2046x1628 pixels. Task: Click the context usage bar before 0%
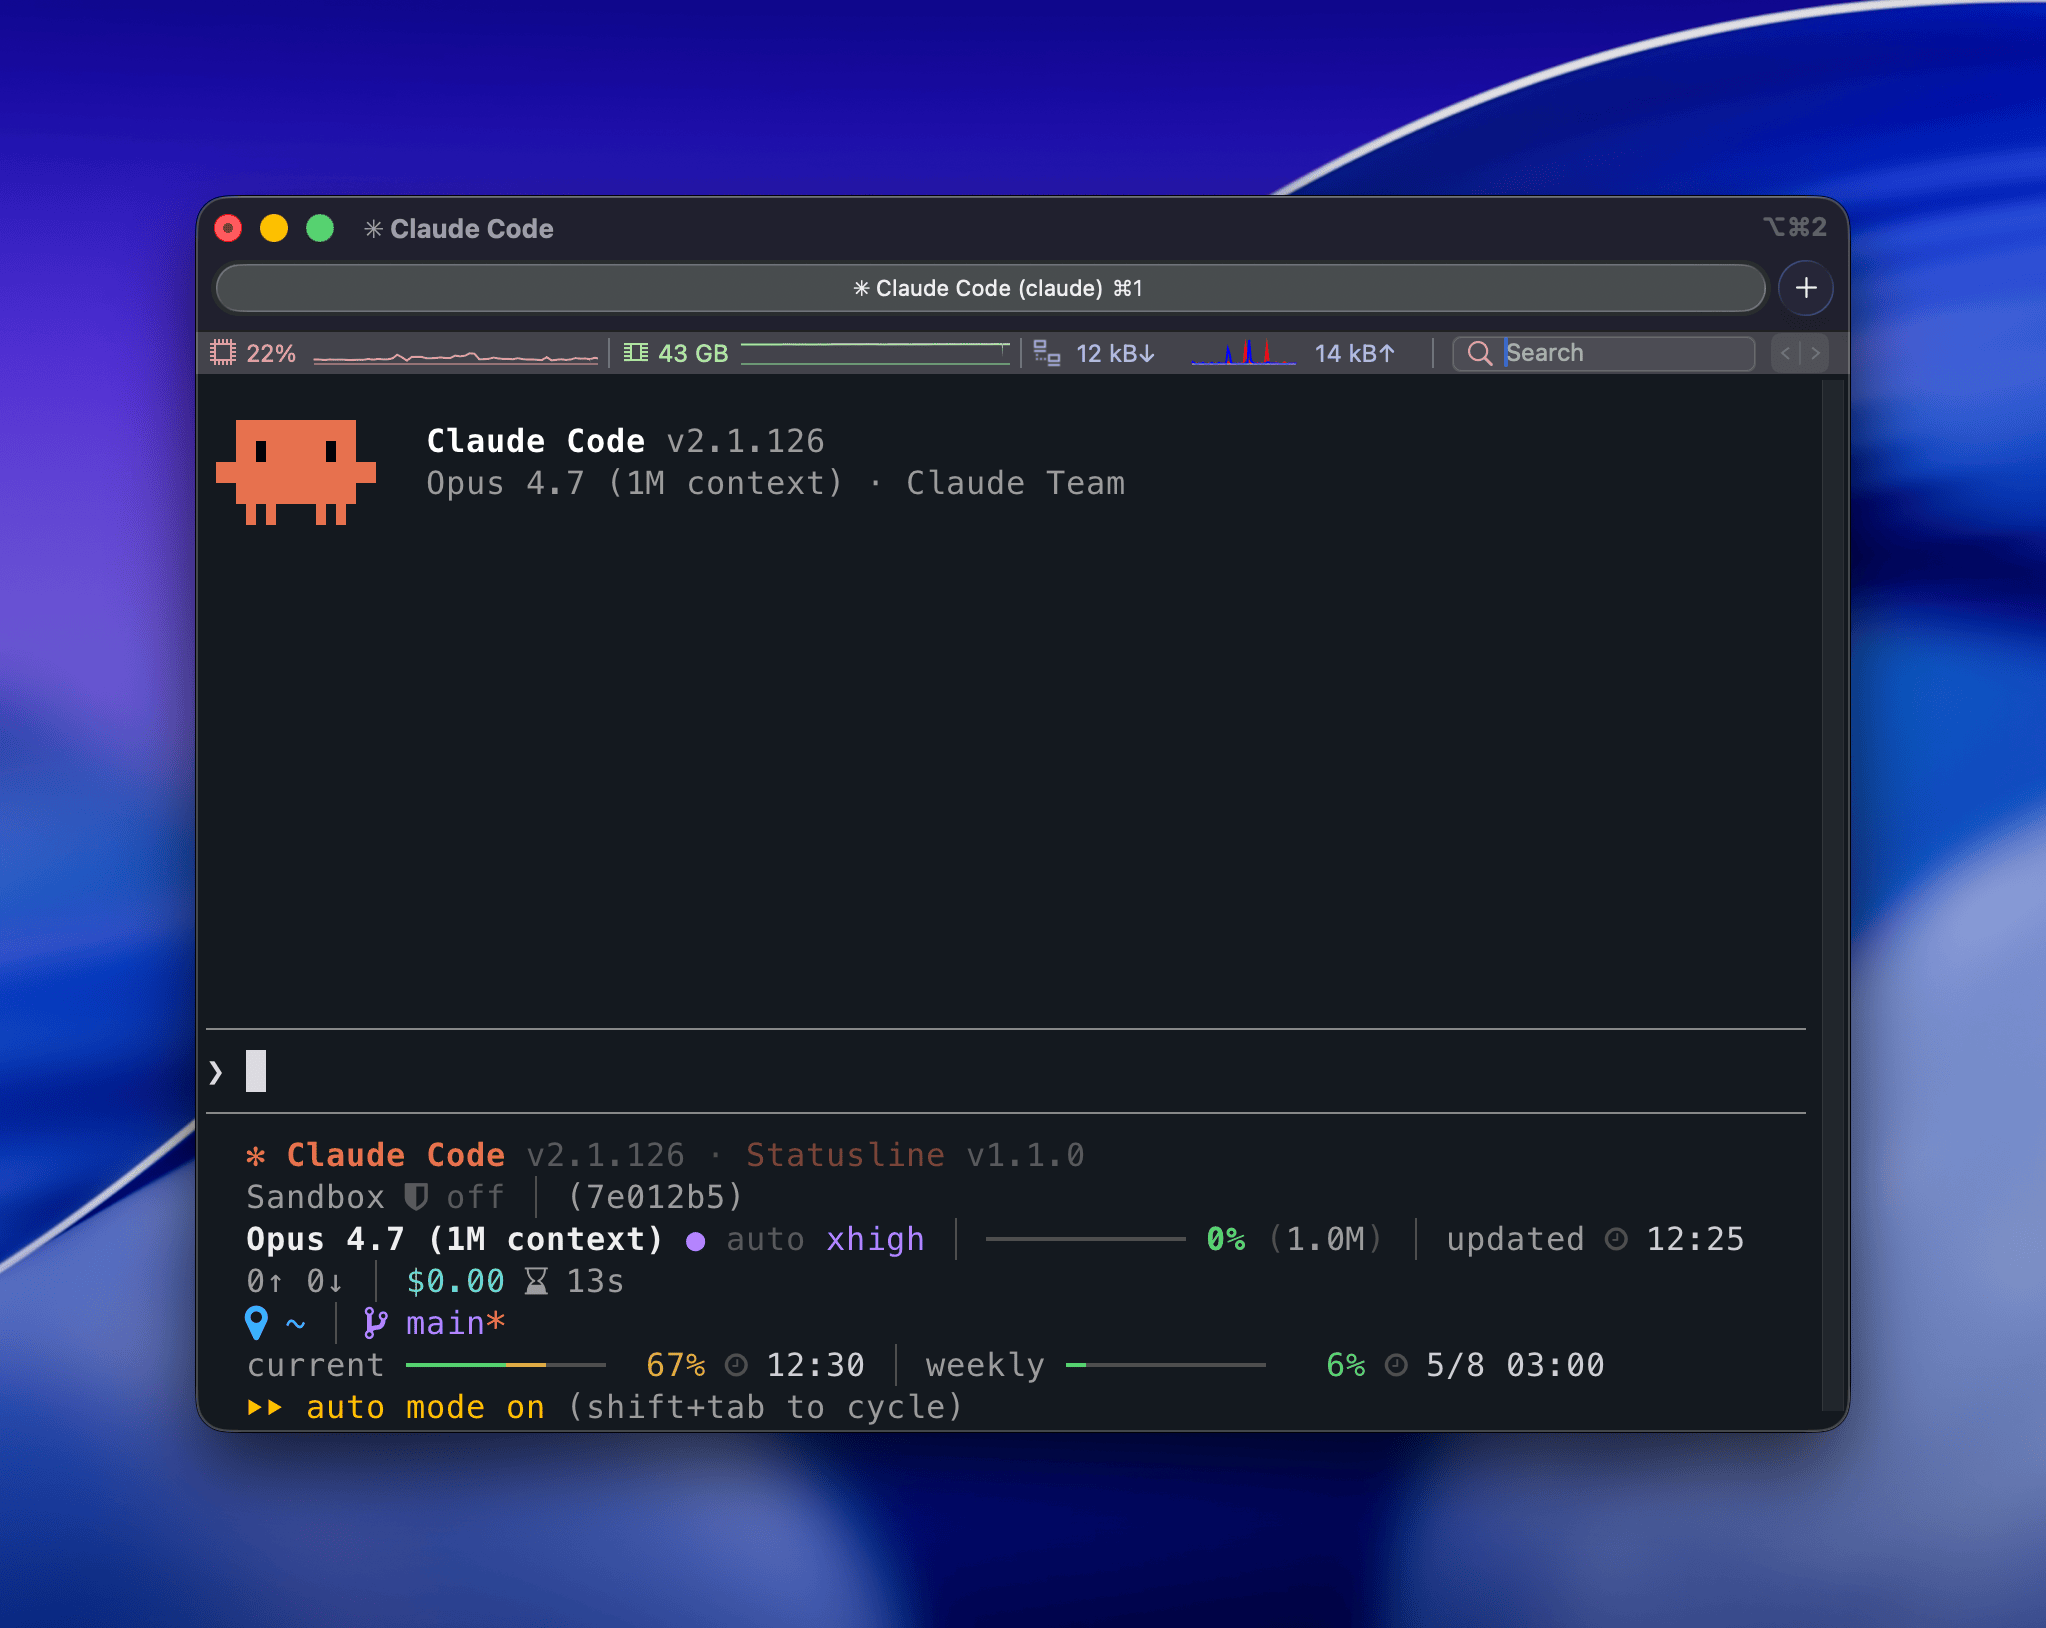click(1085, 1239)
